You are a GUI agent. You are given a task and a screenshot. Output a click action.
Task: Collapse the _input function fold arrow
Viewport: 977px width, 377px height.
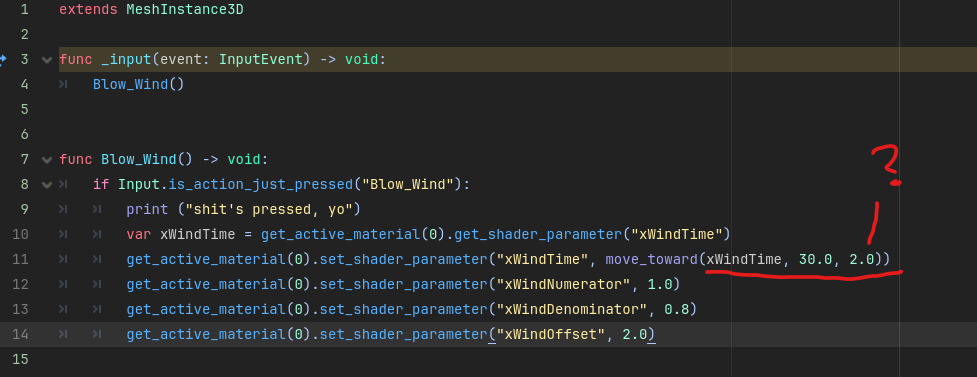click(x=46, y=60)
